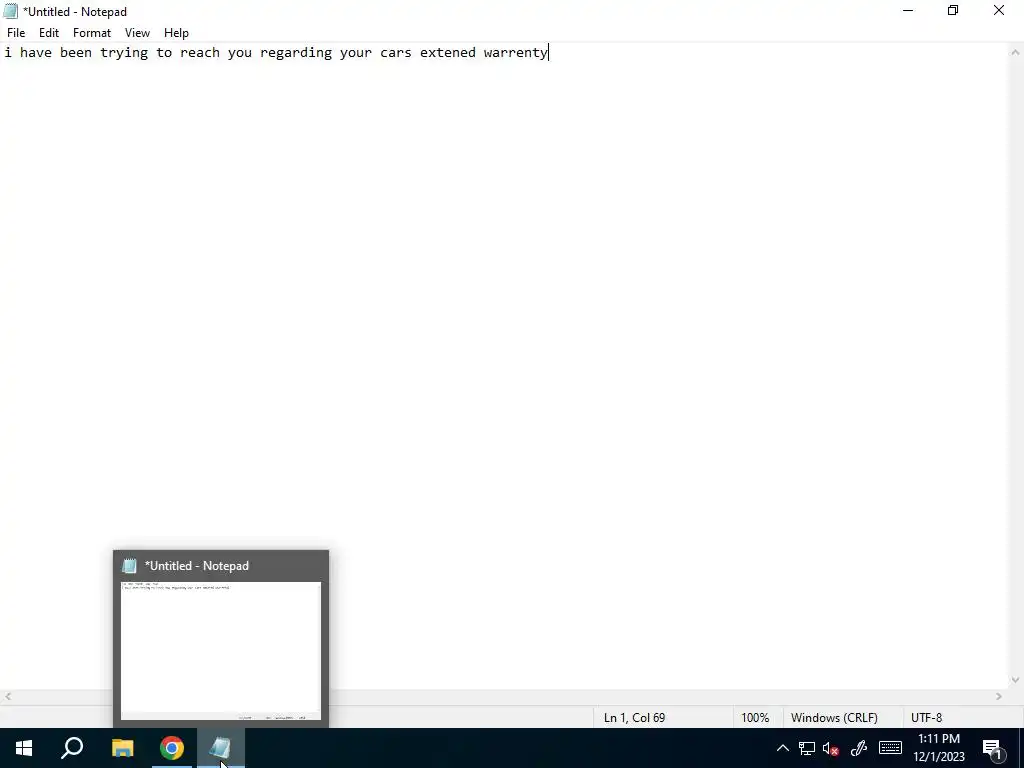Click '*Untitled - Notepad' in the title bar
This screenshot has height=768, width=1024.
click(x=74, y=12)
